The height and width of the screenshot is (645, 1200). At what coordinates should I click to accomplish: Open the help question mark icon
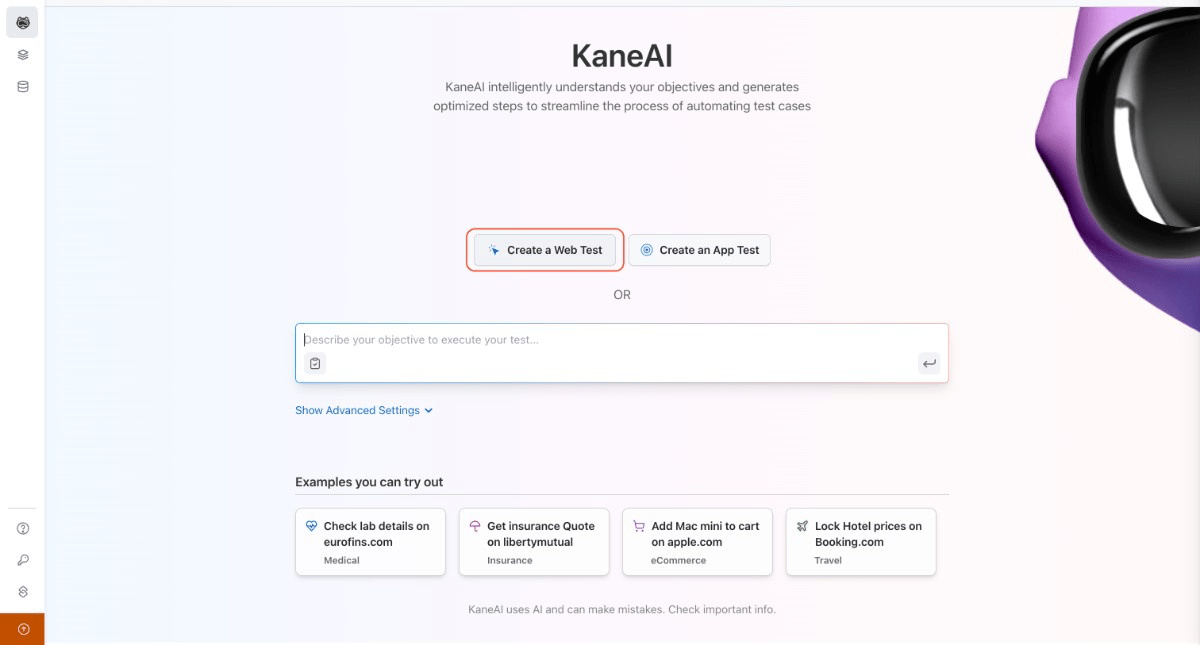[23, 529]
